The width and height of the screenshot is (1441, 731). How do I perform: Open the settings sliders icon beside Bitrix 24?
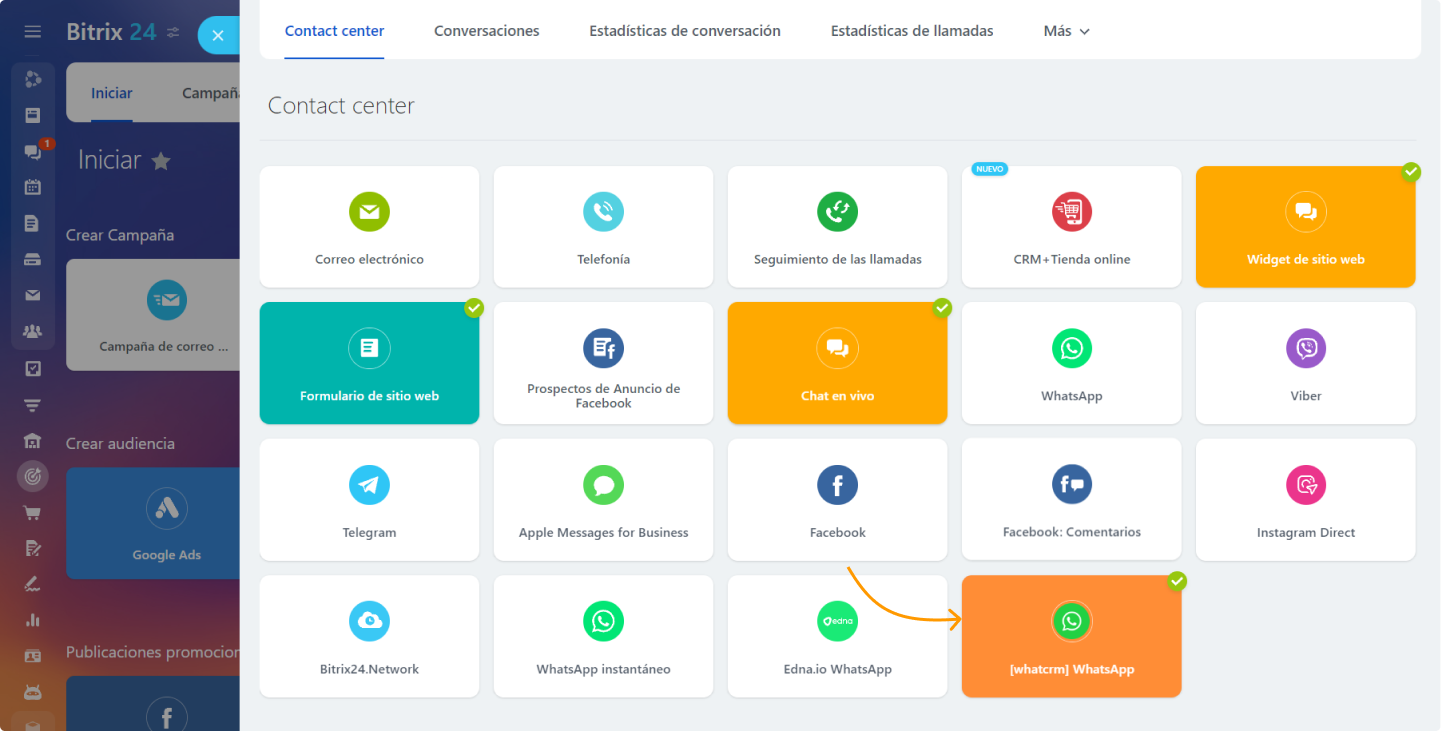pyautogui.click(x=173, y=33)
